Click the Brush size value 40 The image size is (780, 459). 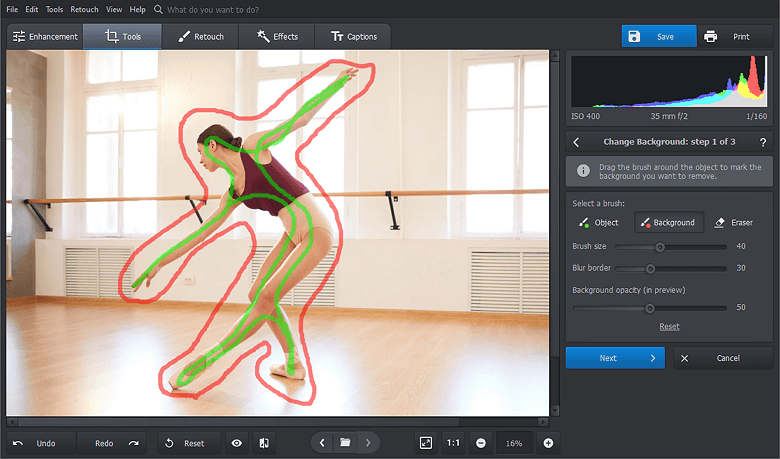tap(741, 246)
